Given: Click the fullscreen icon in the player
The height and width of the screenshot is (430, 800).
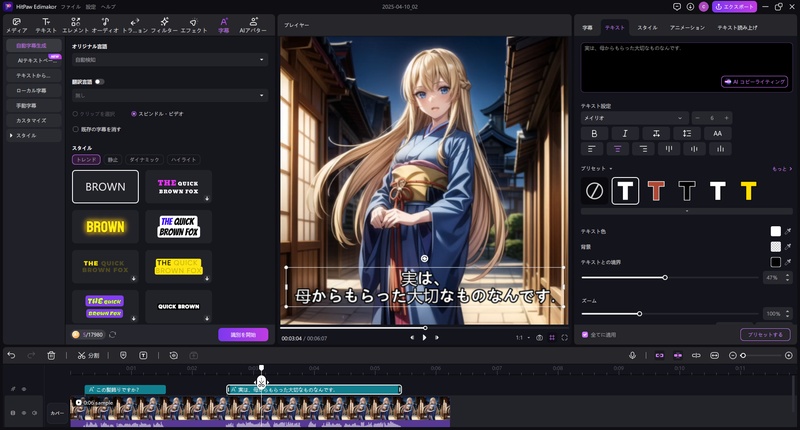Looking at the screenshot, I should pos(564,338).
